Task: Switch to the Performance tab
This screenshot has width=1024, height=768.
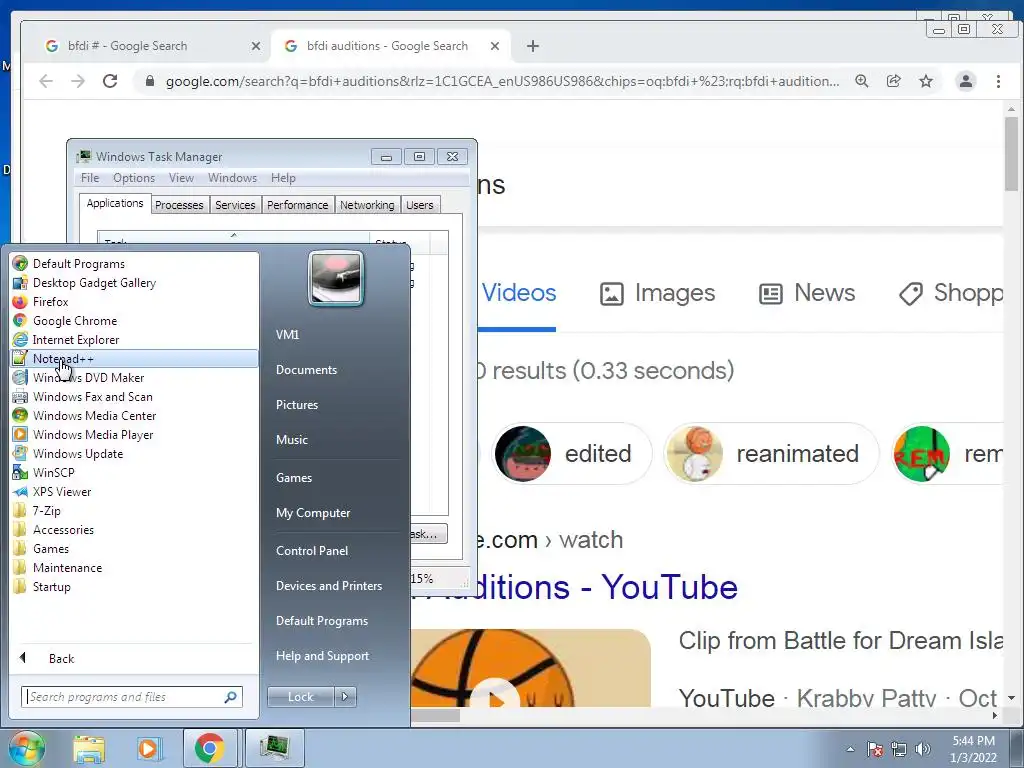Action: point(297,205)
